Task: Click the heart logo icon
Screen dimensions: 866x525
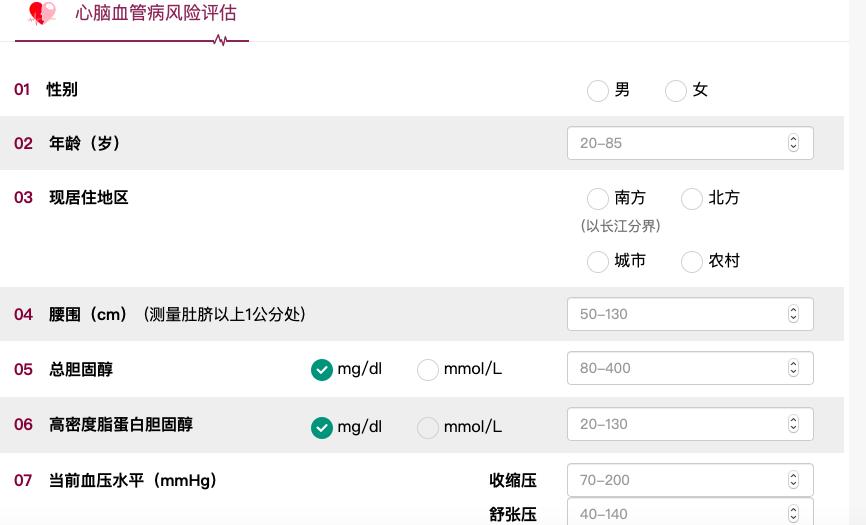Action: click(x=42, y=14)
